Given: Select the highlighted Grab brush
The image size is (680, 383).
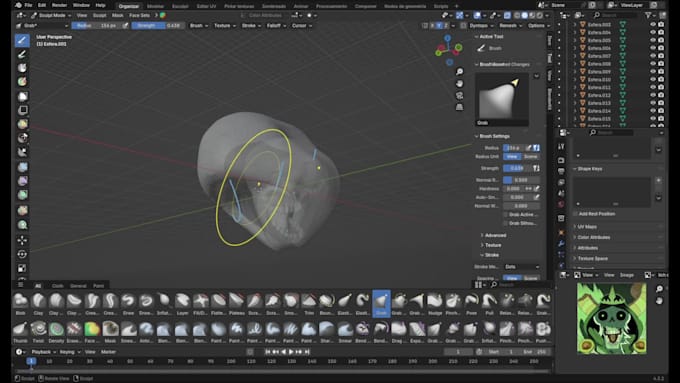Looking at the screenshot, I should point(381,303).
